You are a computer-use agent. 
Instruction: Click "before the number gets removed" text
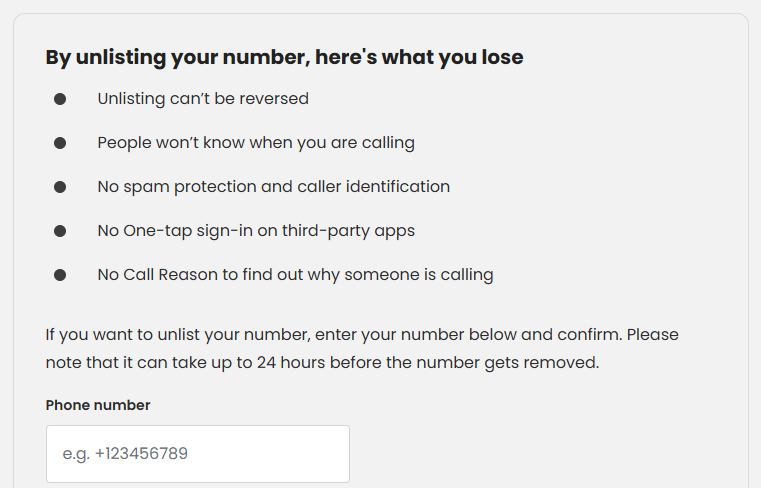tap(470, 362)
